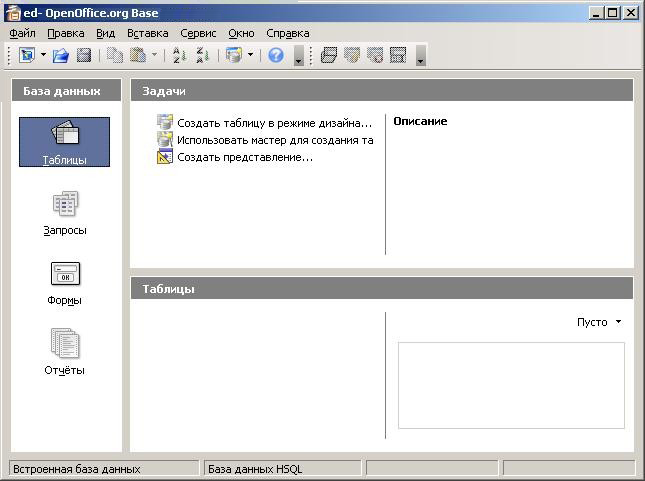Click the База данных HSQL status field
645x481 pixels.
pos(283,469)
